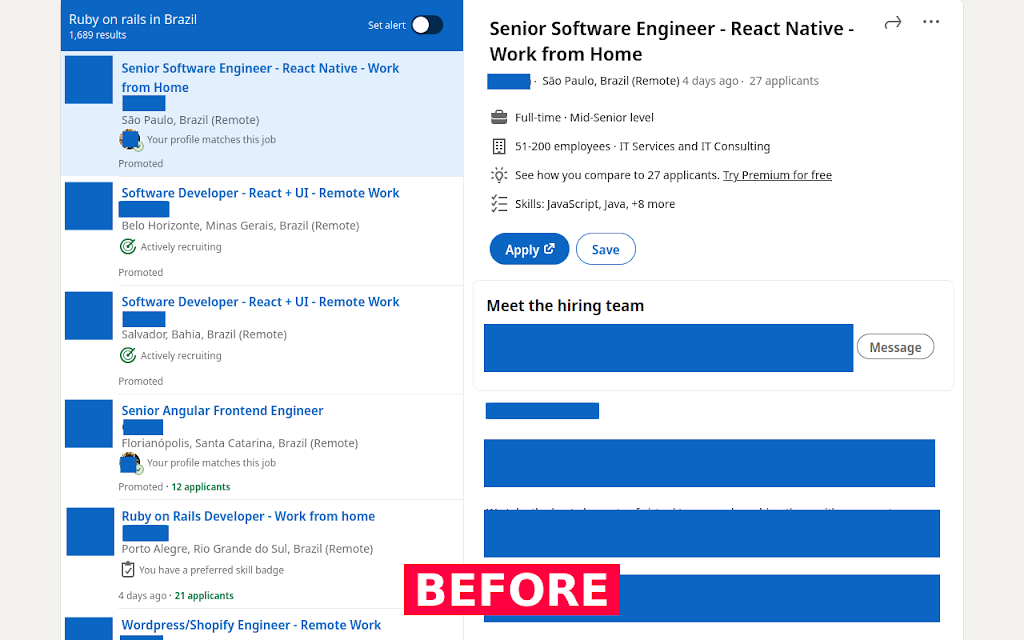Click the skills checklist icon
Screen dimensions: 1024x640
[x=499, y=204]
